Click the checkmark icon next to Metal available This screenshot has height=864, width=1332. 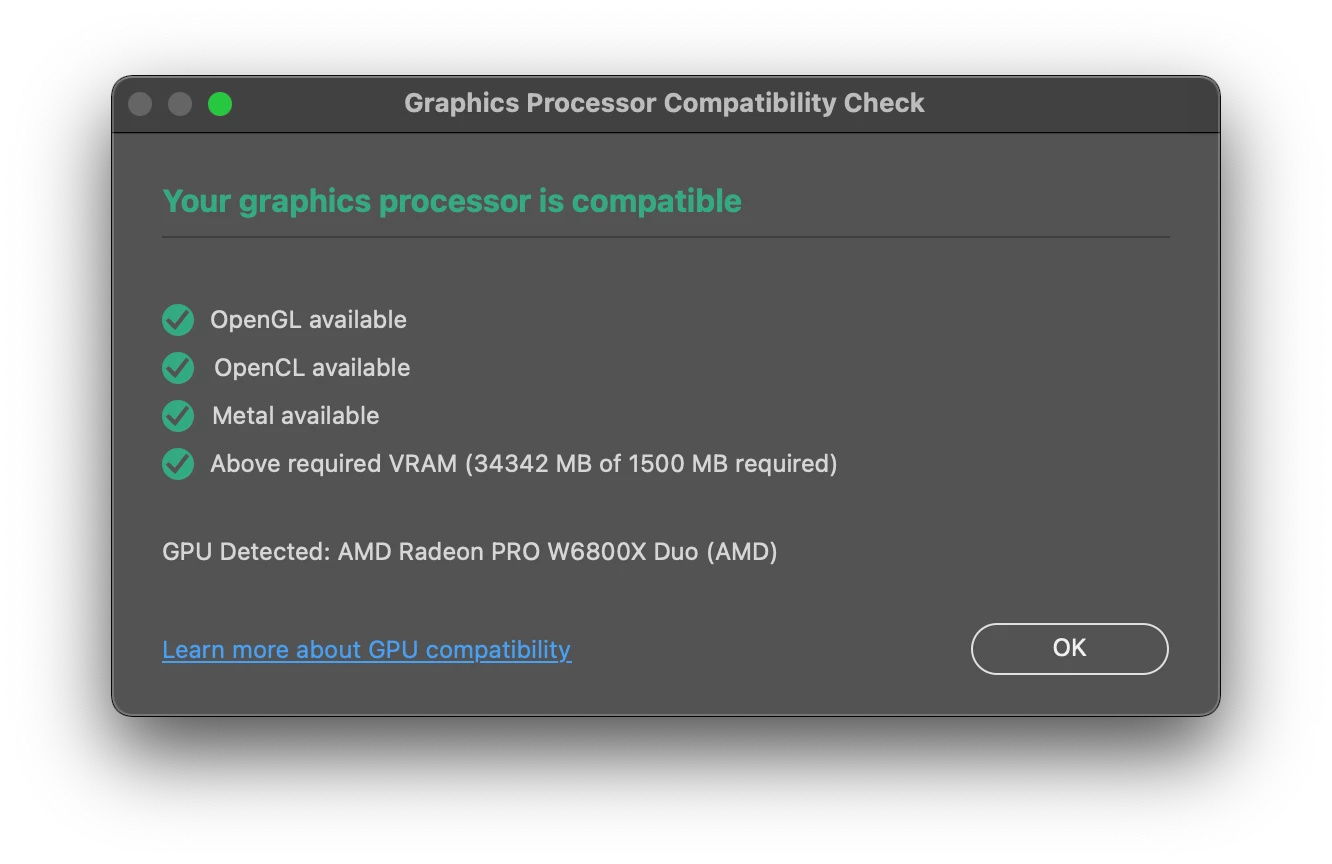[x=178, y=416]
